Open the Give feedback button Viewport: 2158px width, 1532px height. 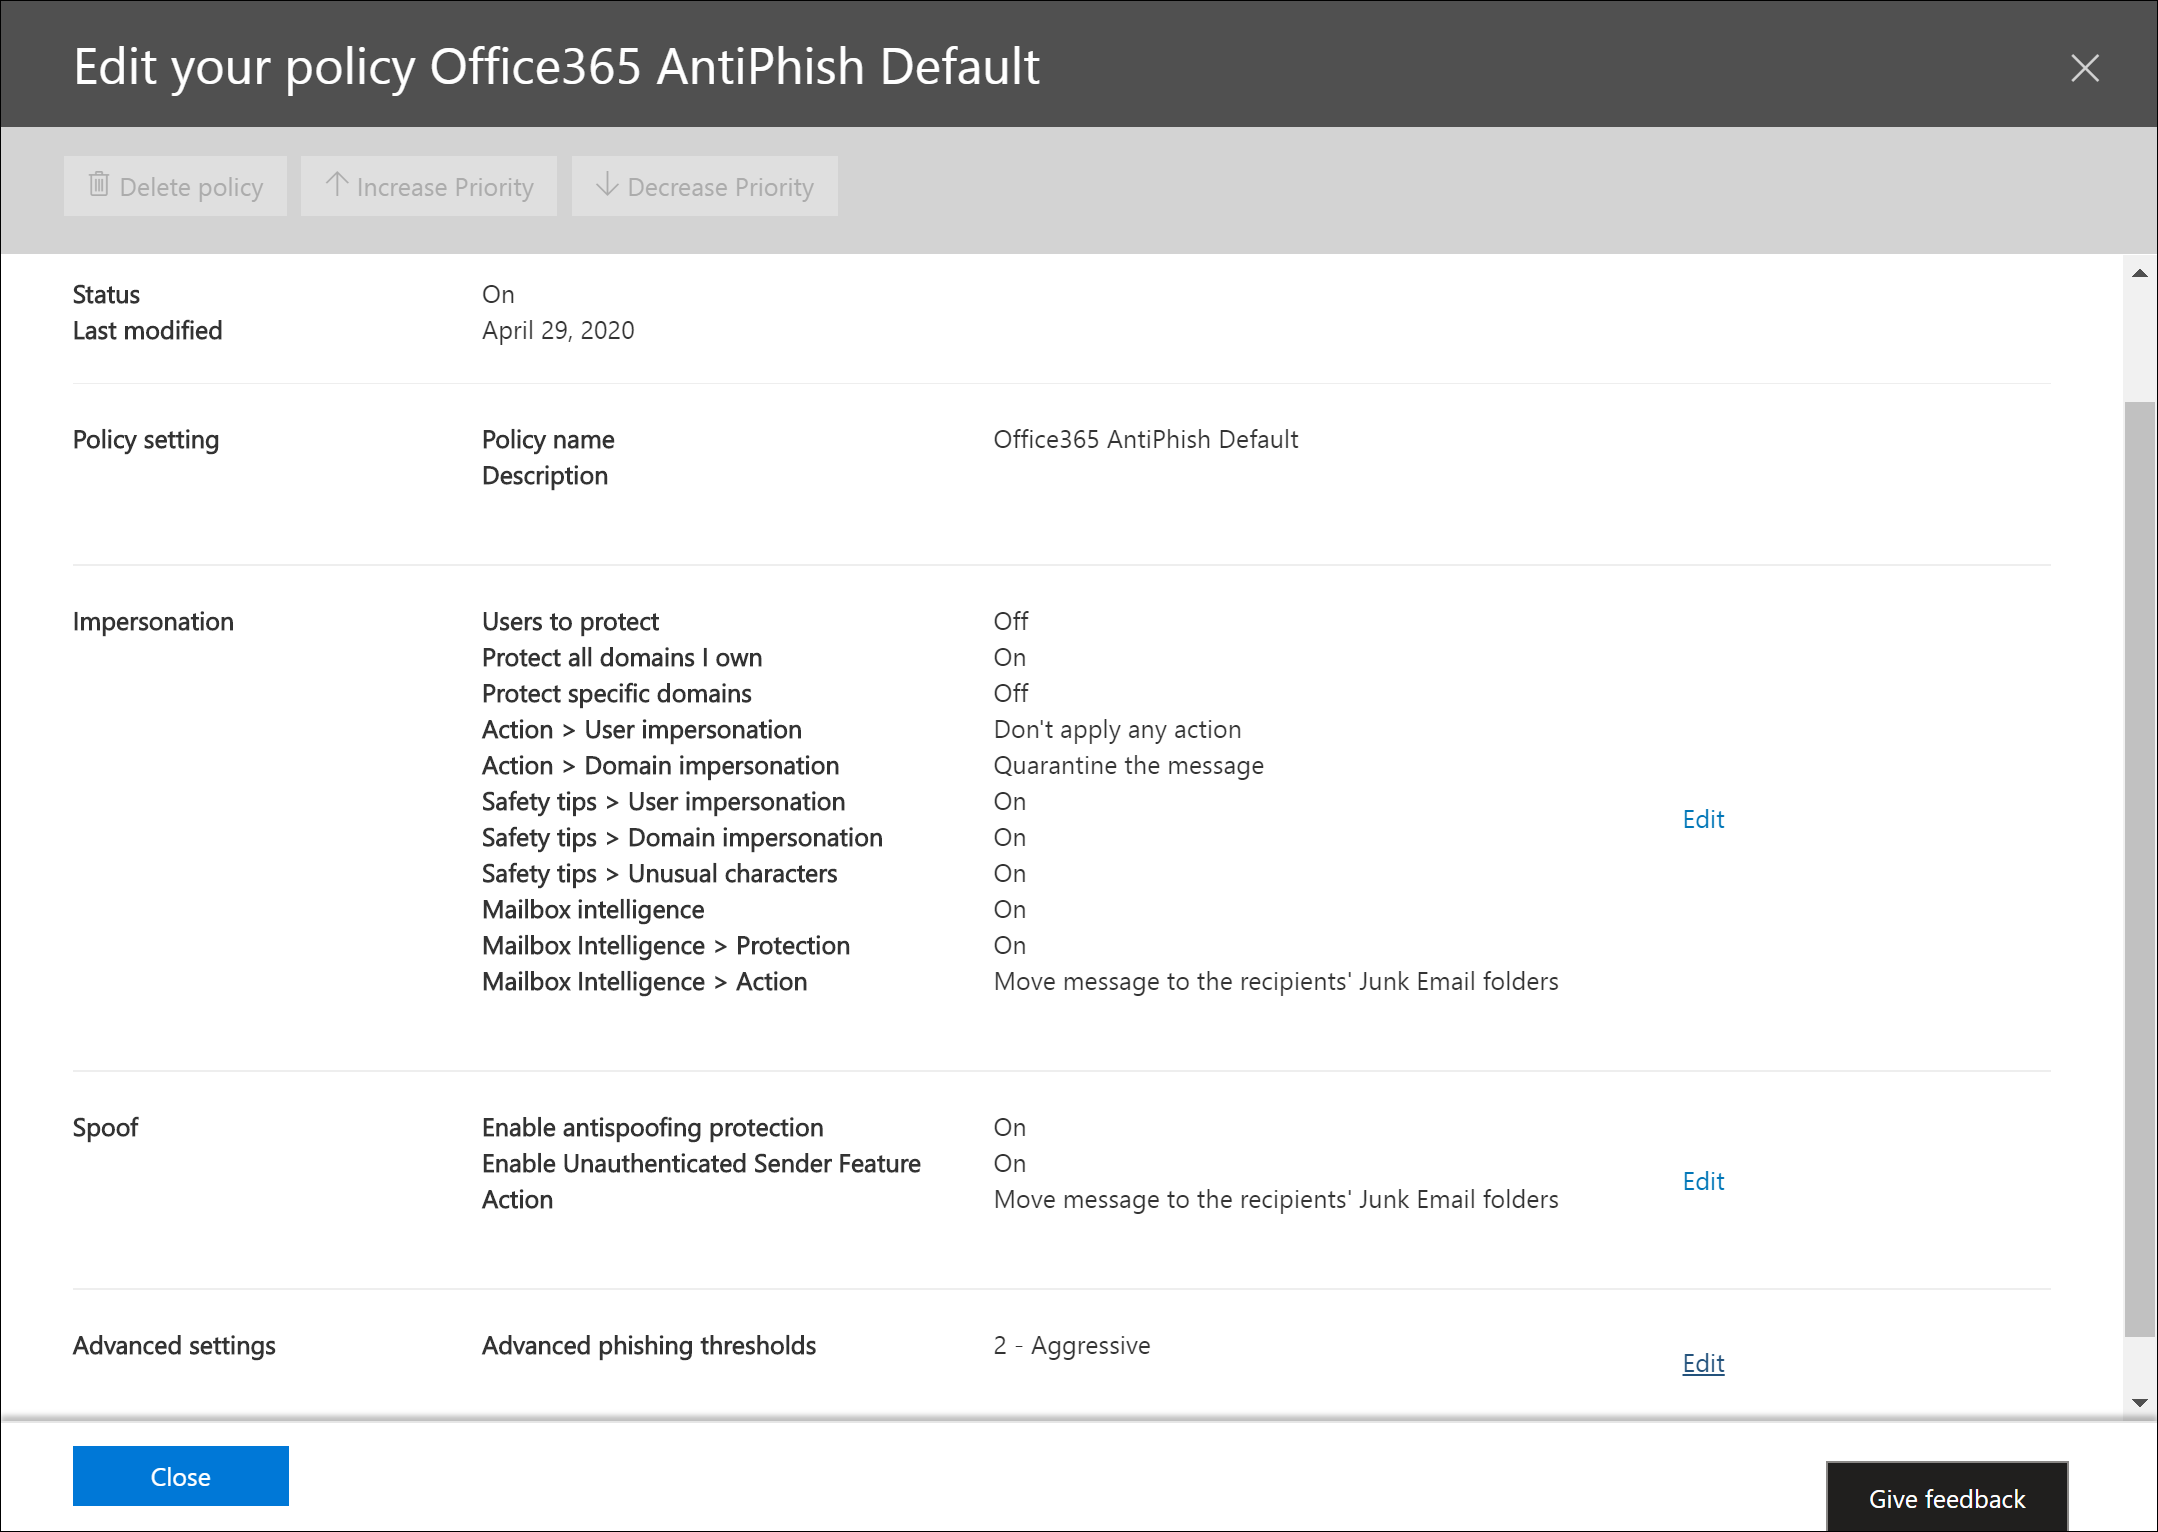1947,1497
